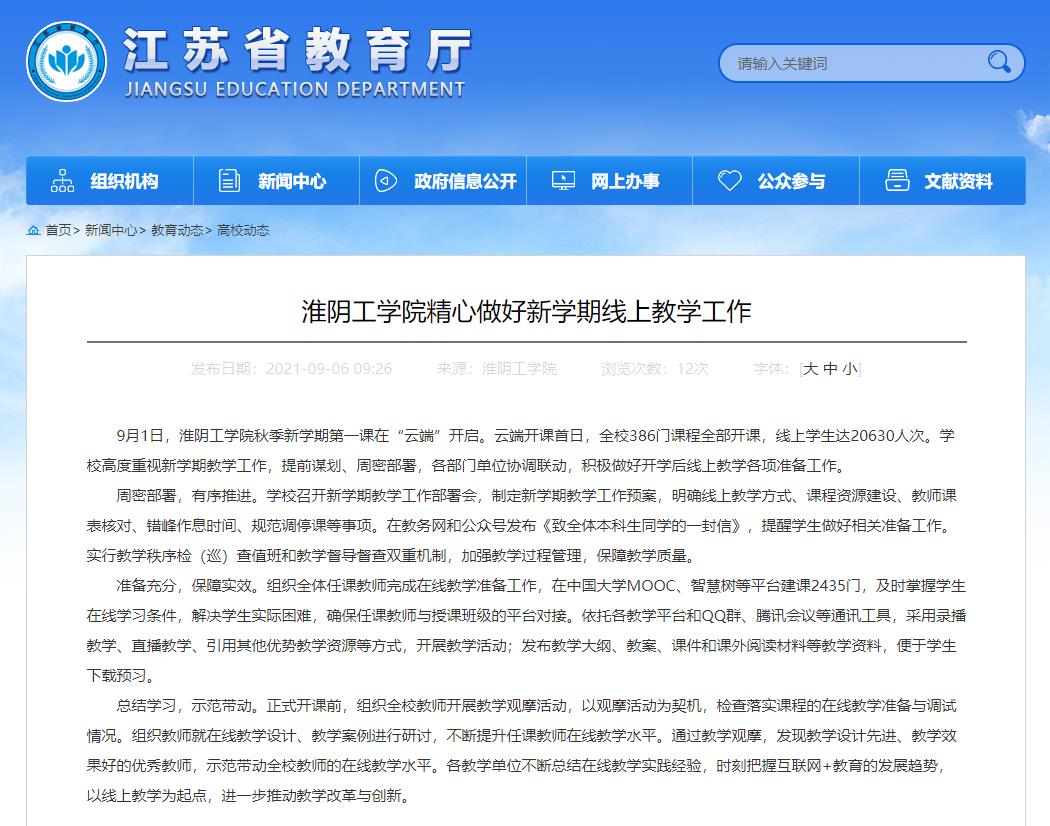
Task: Click the 政府信息公开 icon
Action: [386, 181]
